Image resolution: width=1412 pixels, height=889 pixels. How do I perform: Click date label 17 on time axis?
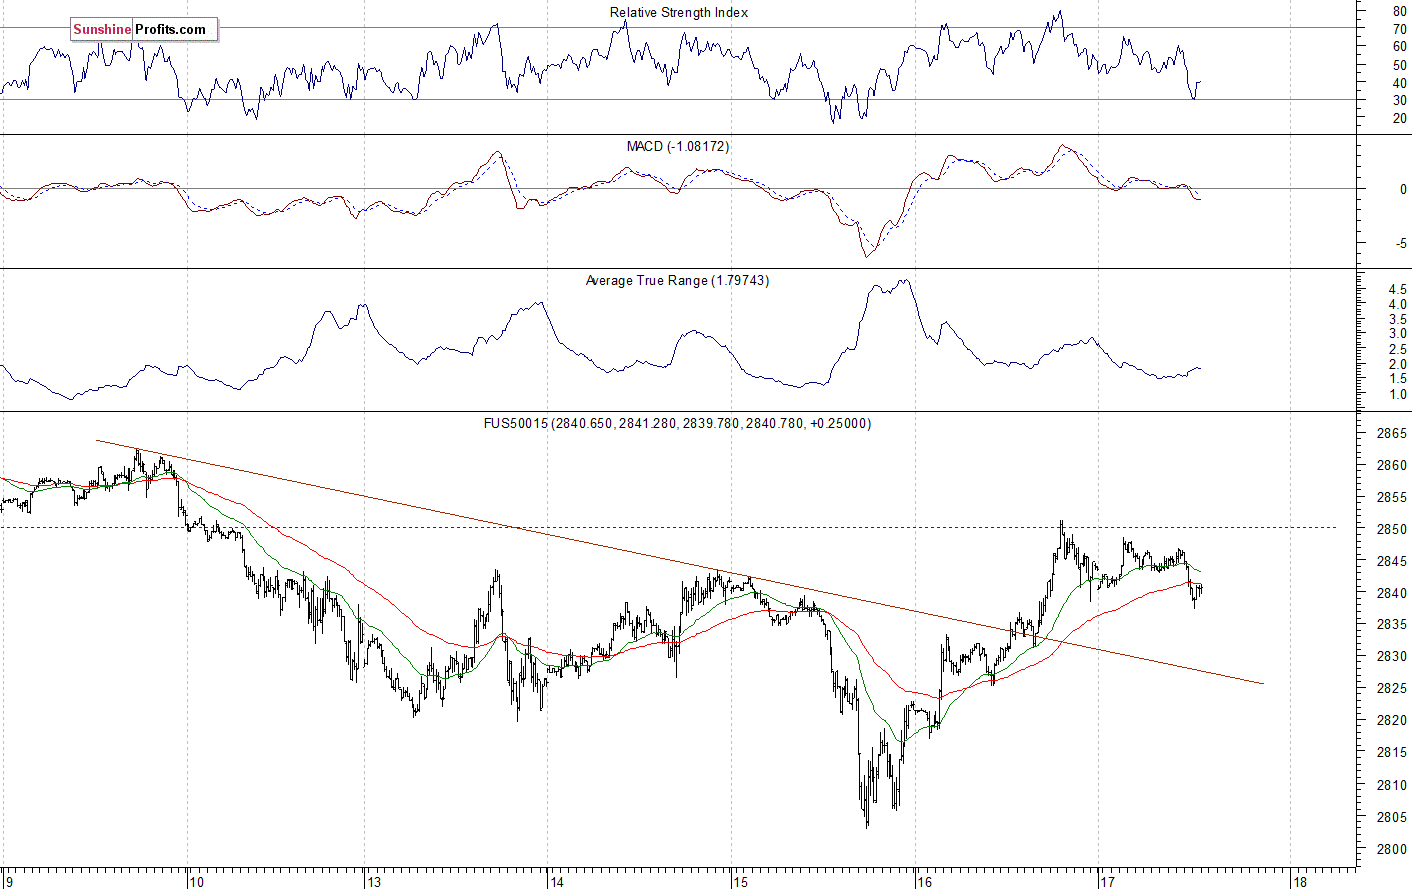point(1106,882)
